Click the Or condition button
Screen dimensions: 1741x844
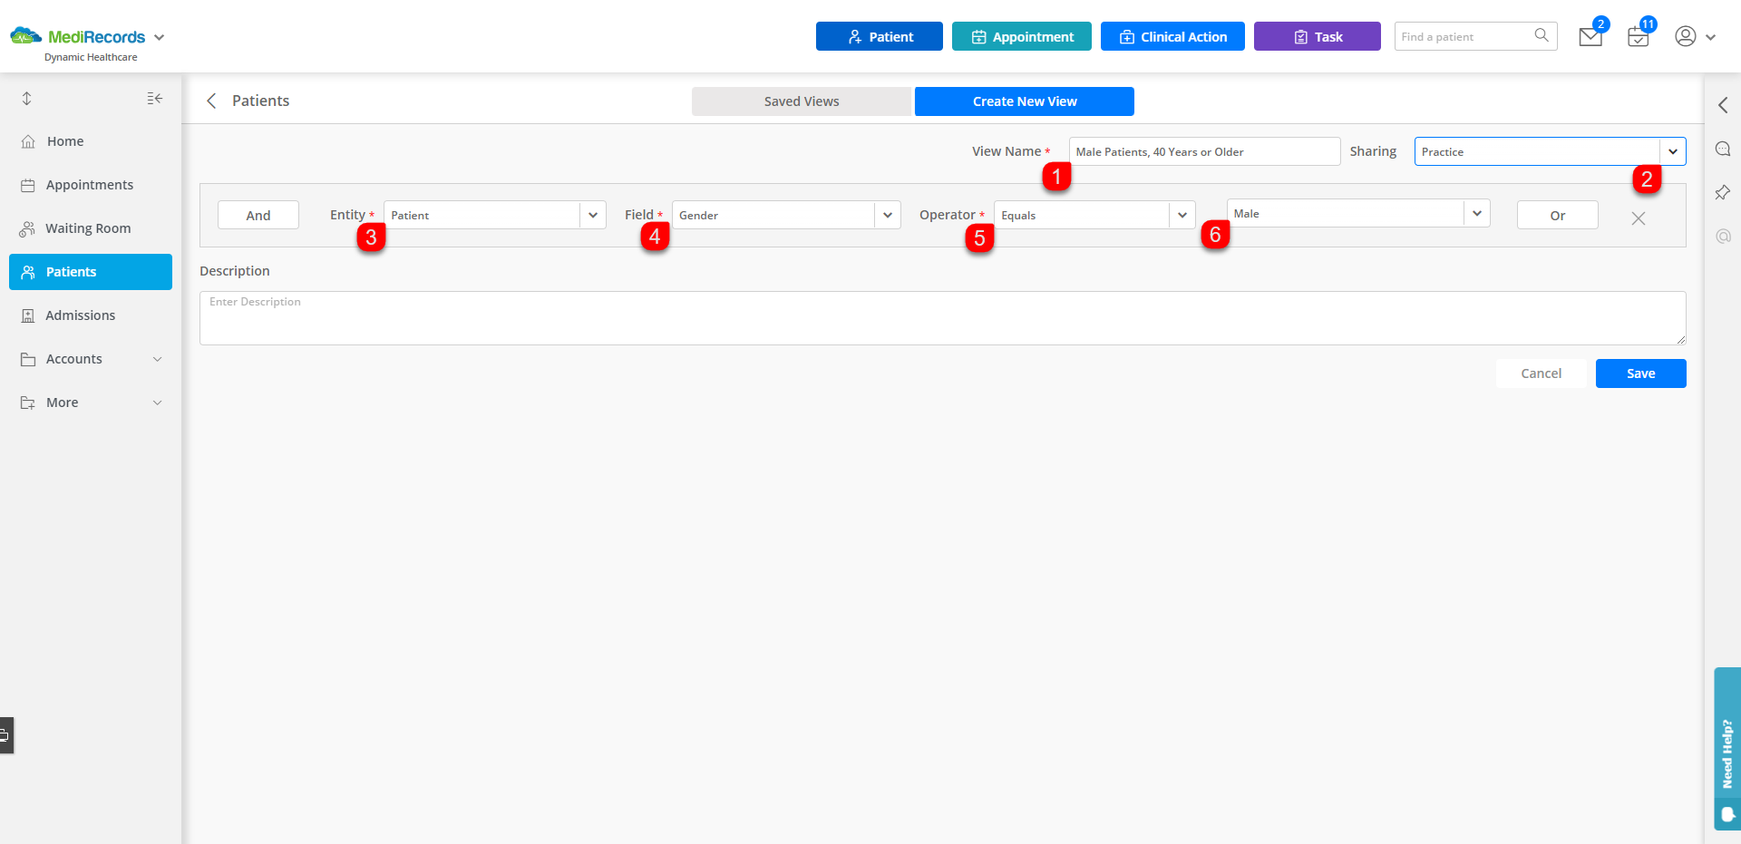pyautogui.click(x=1557, y=215)
